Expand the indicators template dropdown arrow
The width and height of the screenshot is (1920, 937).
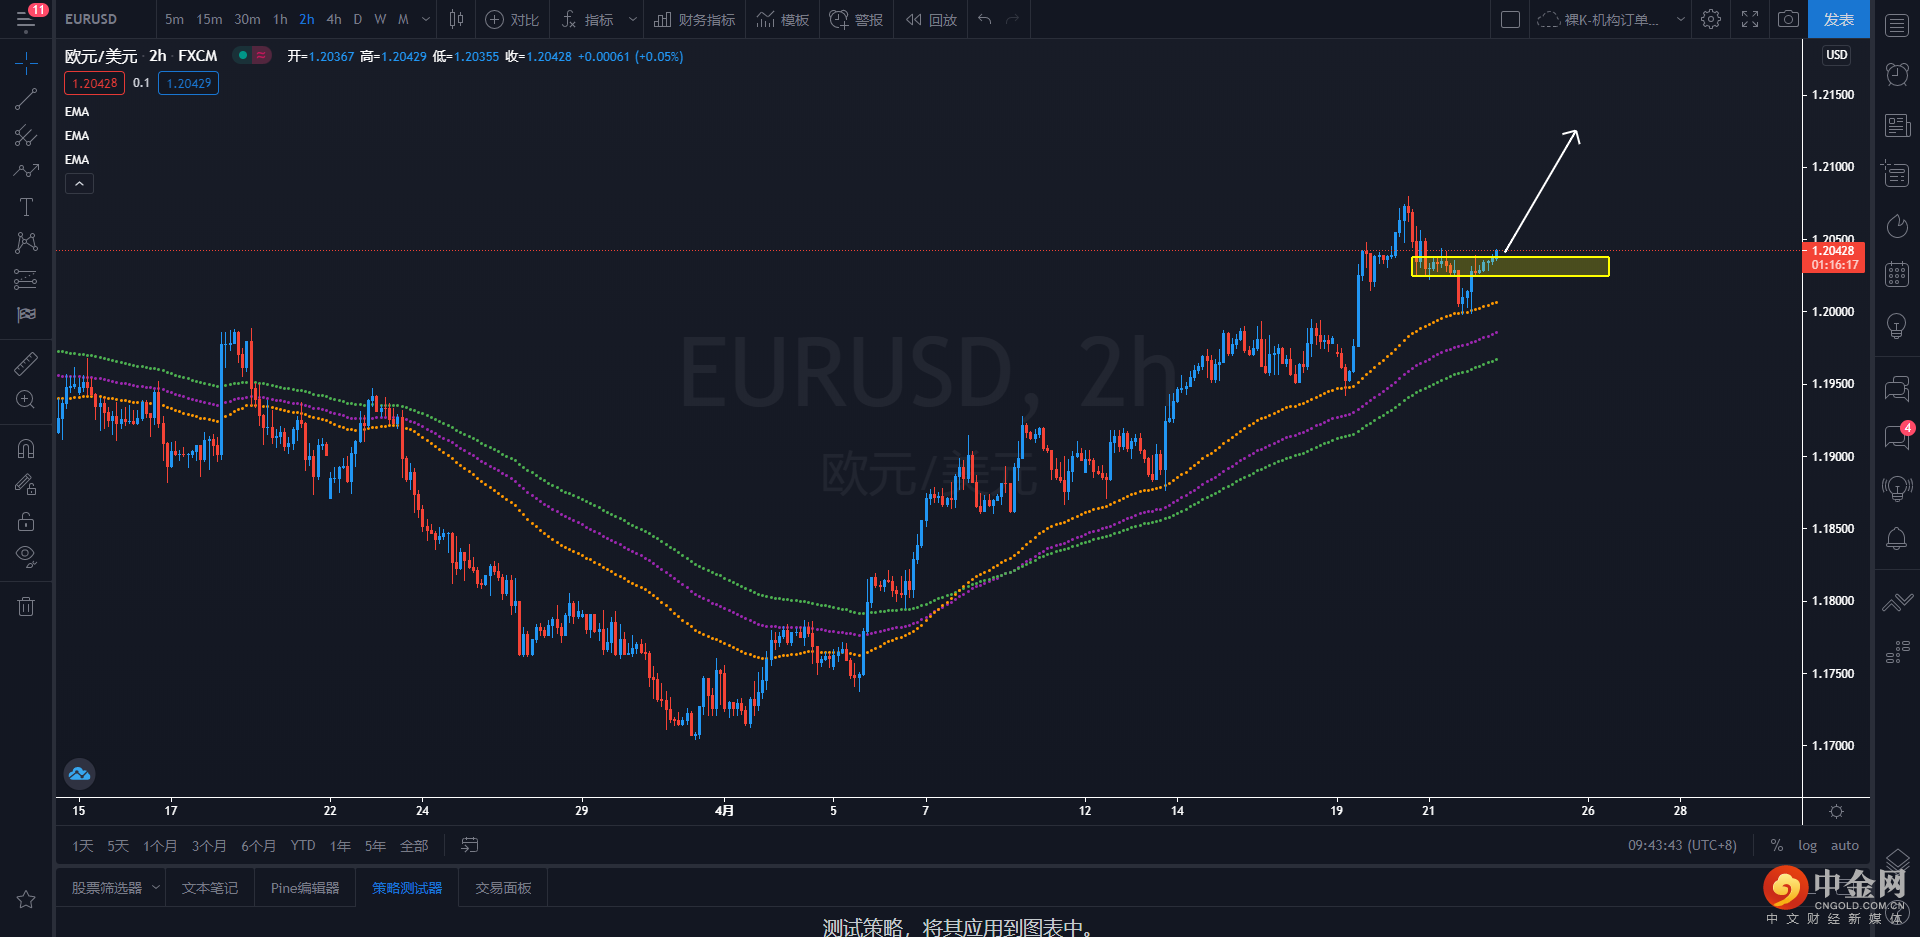tap(633, 19)
